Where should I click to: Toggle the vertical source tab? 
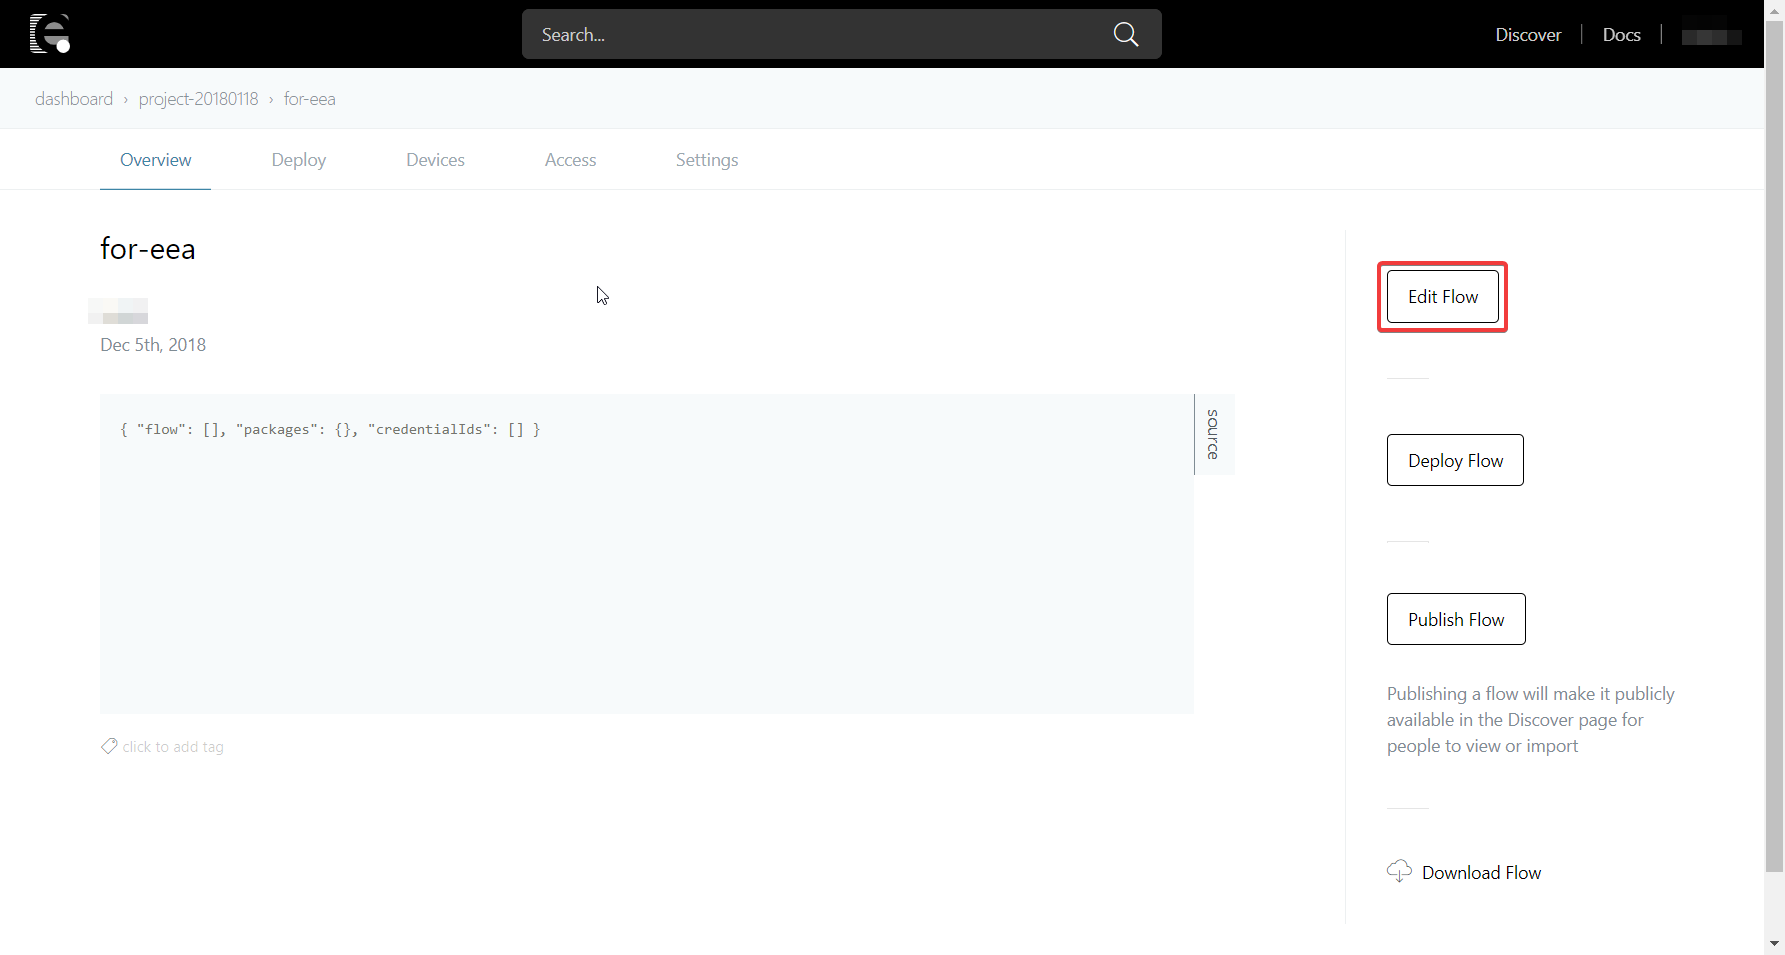tap(1213, 434)
